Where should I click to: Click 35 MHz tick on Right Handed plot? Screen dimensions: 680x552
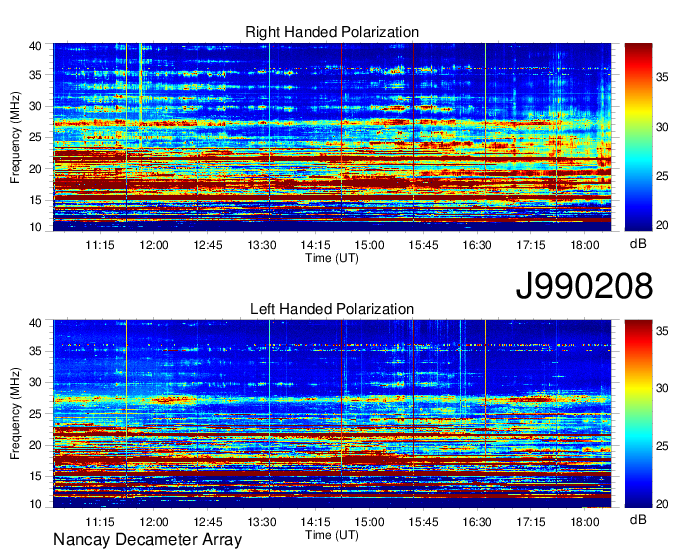(x=35, y=75)
